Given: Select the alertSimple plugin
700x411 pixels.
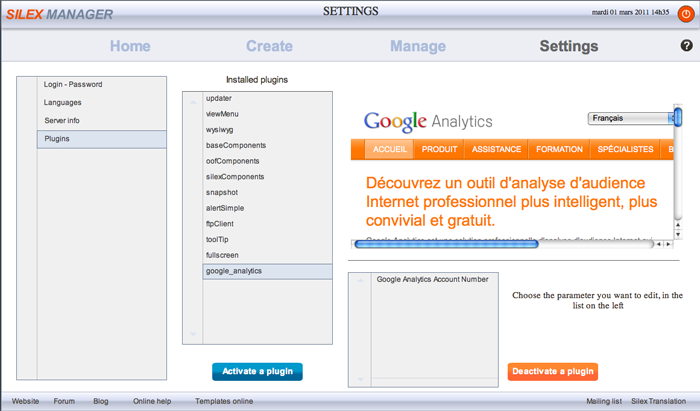Looking at the screenshot, I should tap(267, 208).
